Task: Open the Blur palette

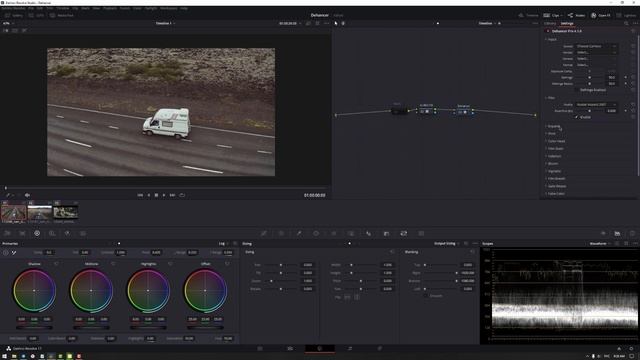Action: tap(369, 233)
